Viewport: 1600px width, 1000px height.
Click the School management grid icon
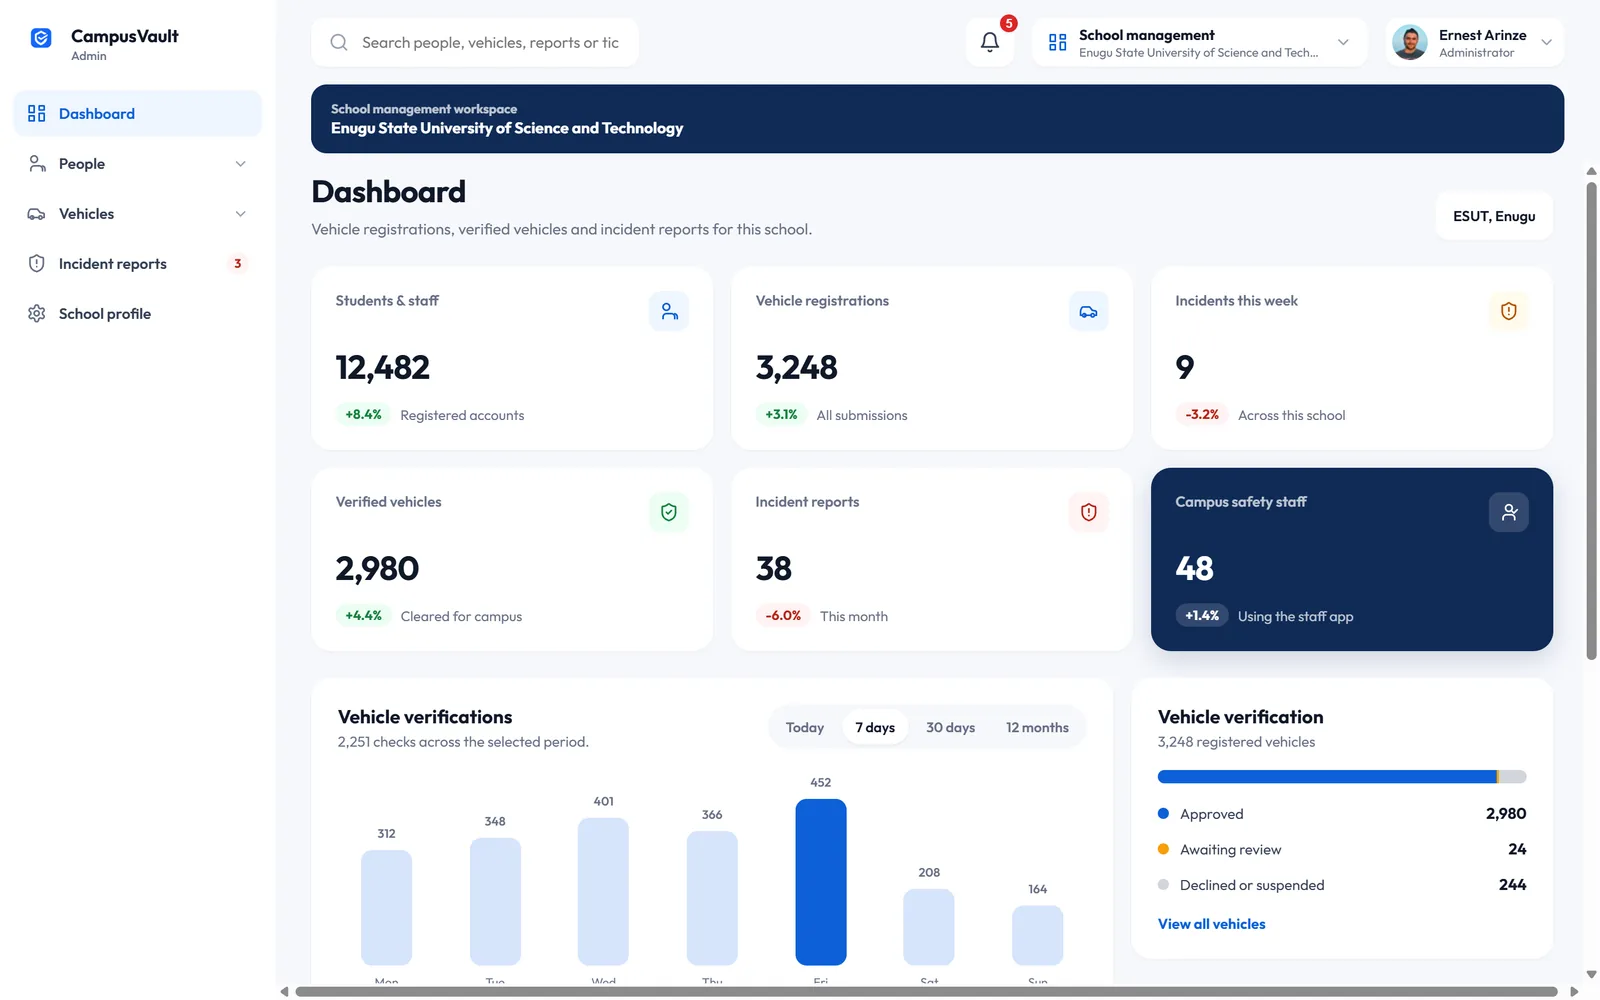[1057, 42]
